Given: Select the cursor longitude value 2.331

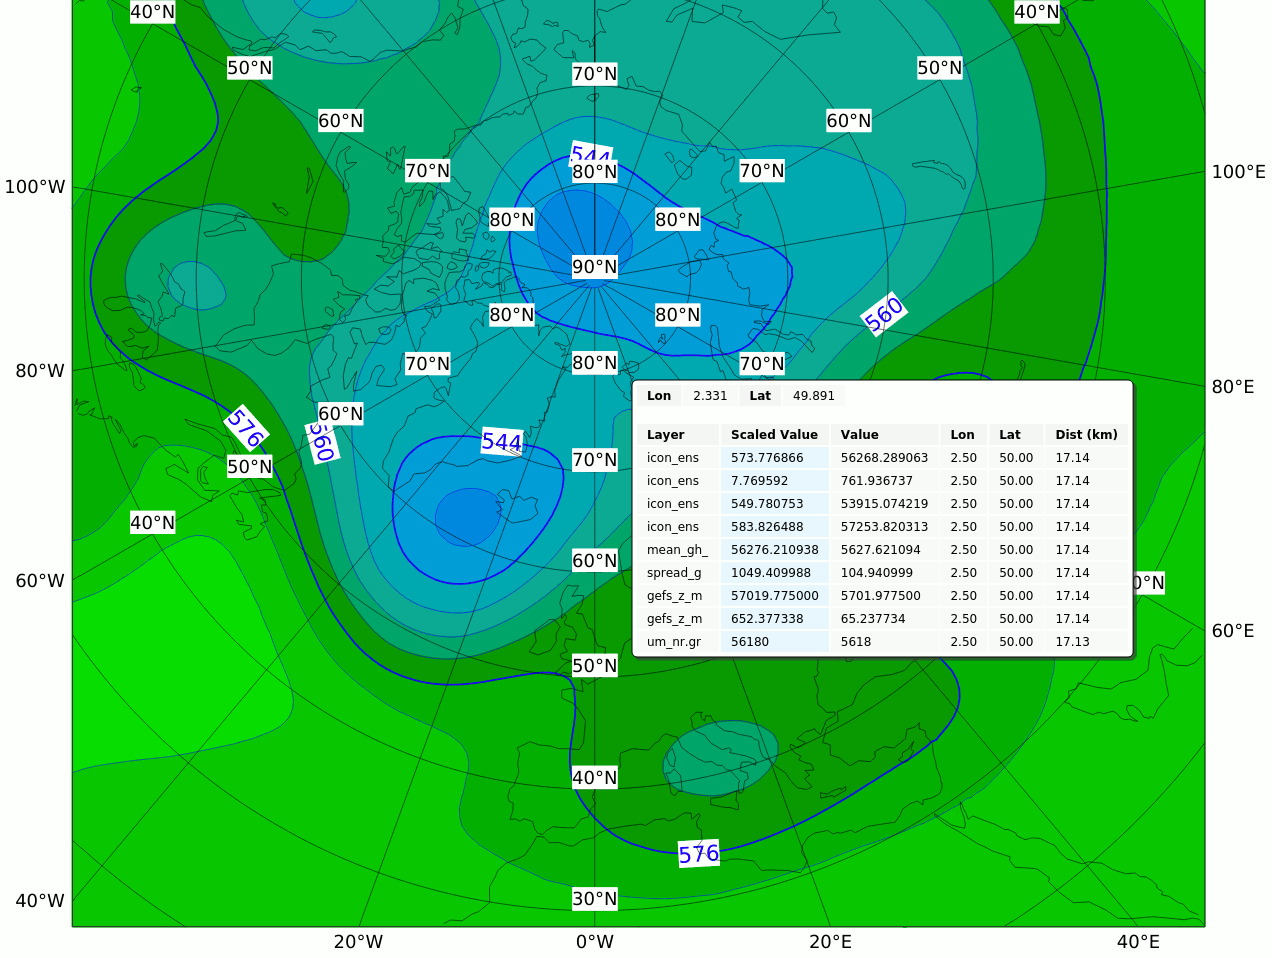Looking at the screenshot, I should pos(710,396).
